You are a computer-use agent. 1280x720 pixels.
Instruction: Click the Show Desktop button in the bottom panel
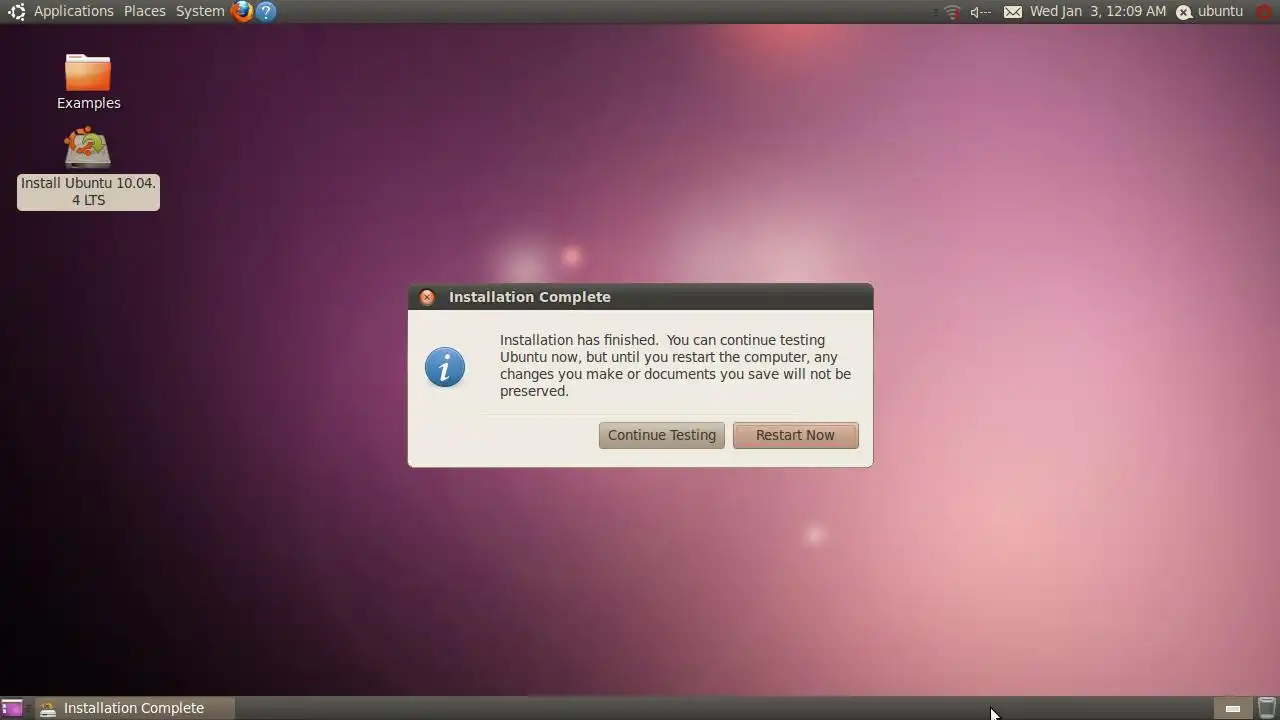[x=12, y=708]
